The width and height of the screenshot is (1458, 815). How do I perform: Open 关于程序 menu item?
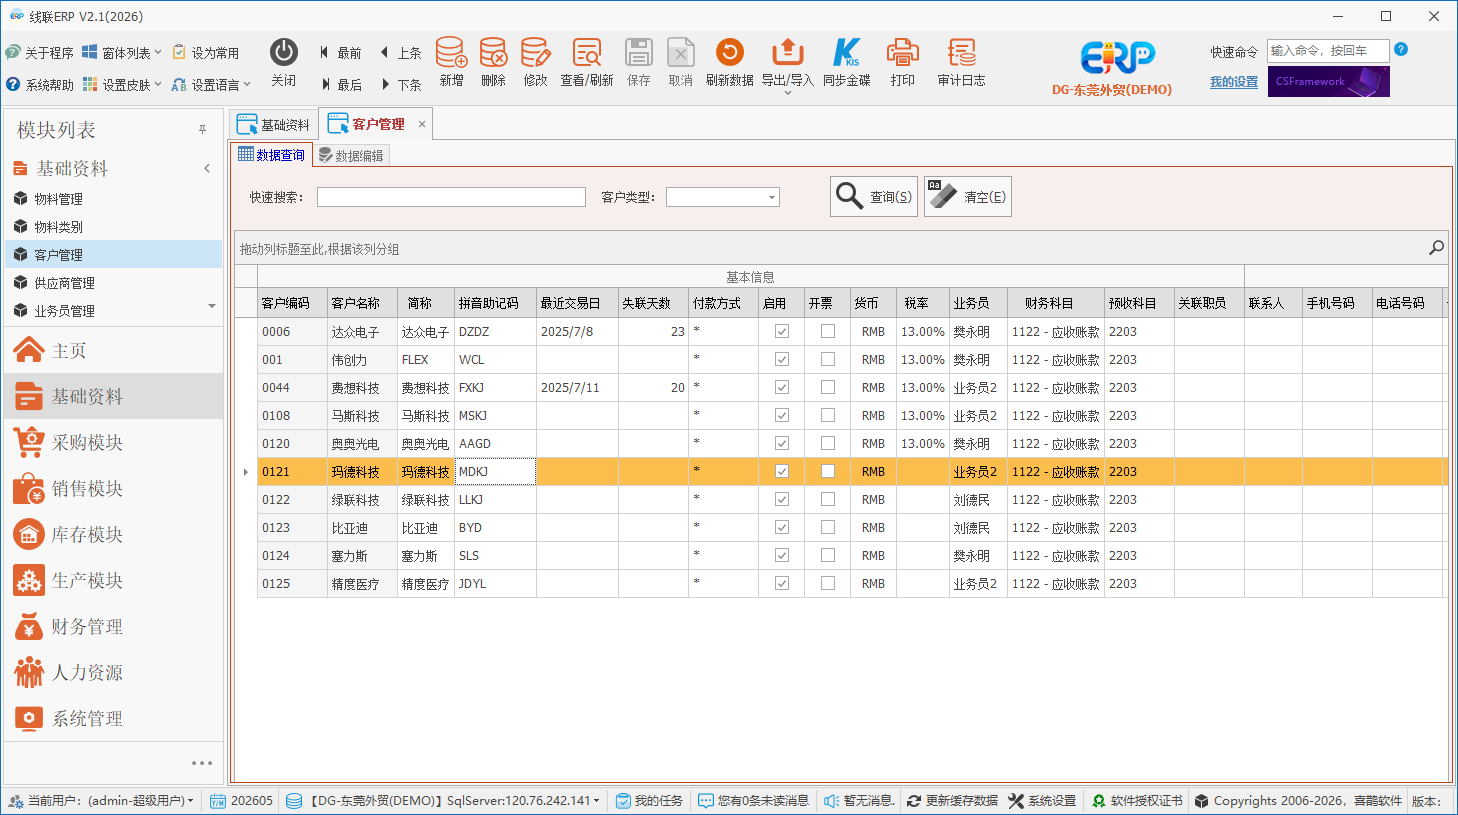click(x=40, y=52)
